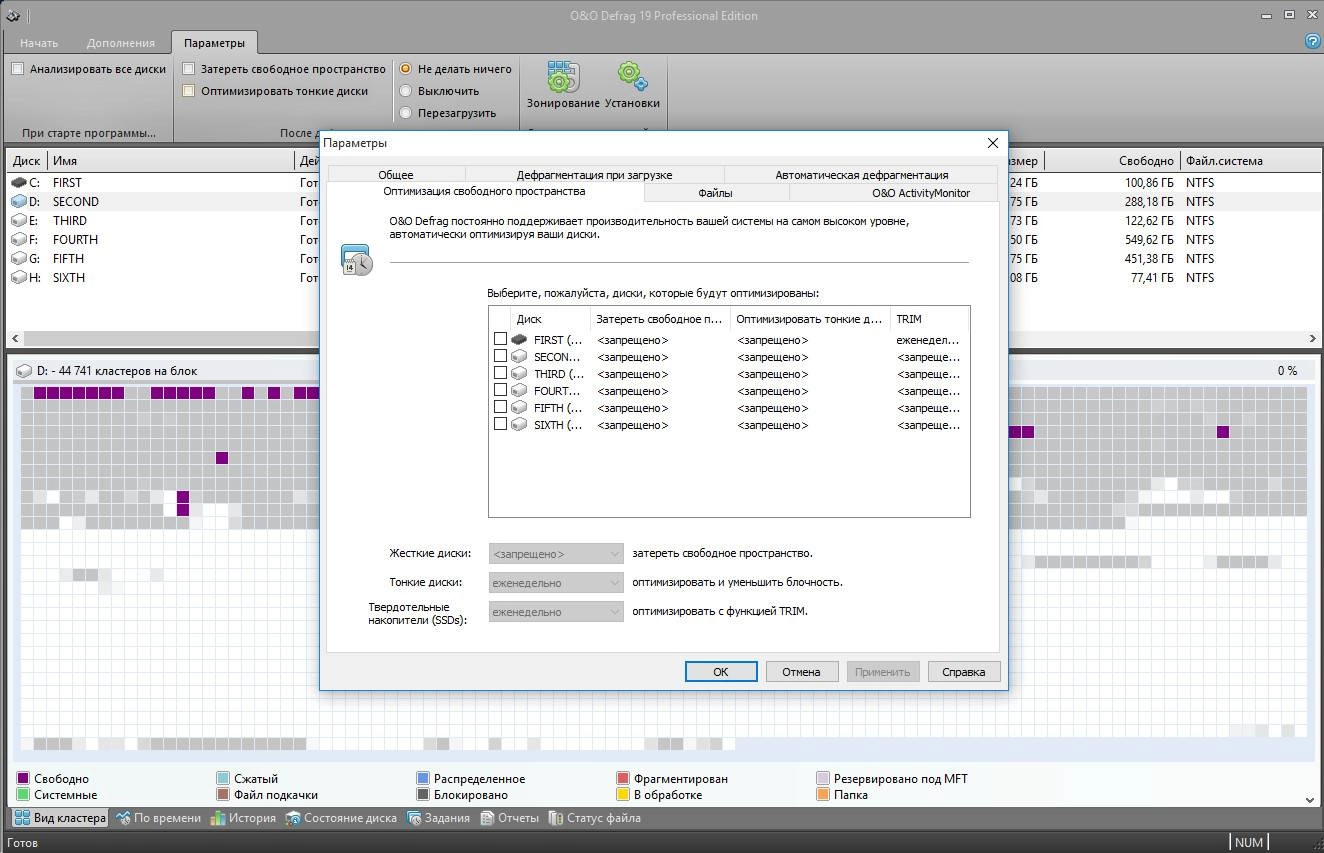Click the scheduler clock icon in dialog
Screen dimensions: 1324x853
[356, 260]
